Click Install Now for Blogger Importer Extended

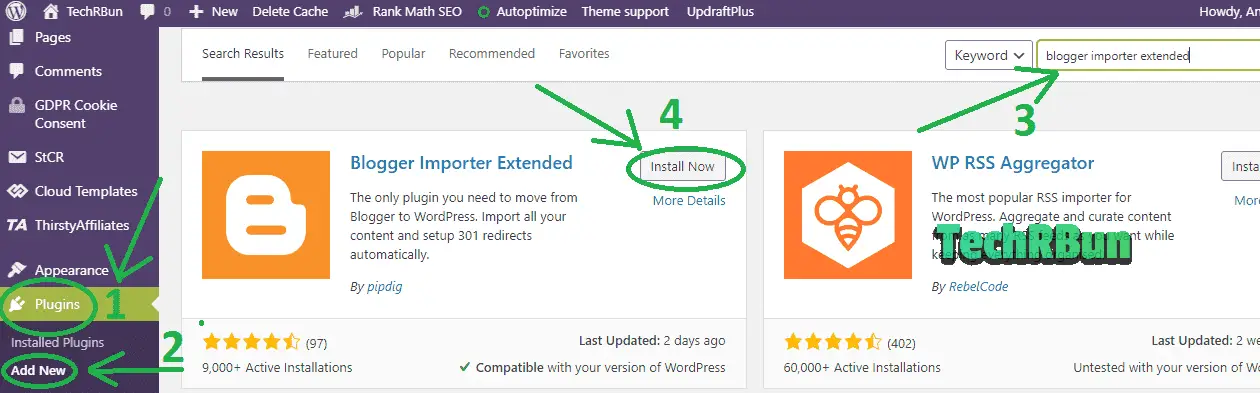click(x=683, y=167)
